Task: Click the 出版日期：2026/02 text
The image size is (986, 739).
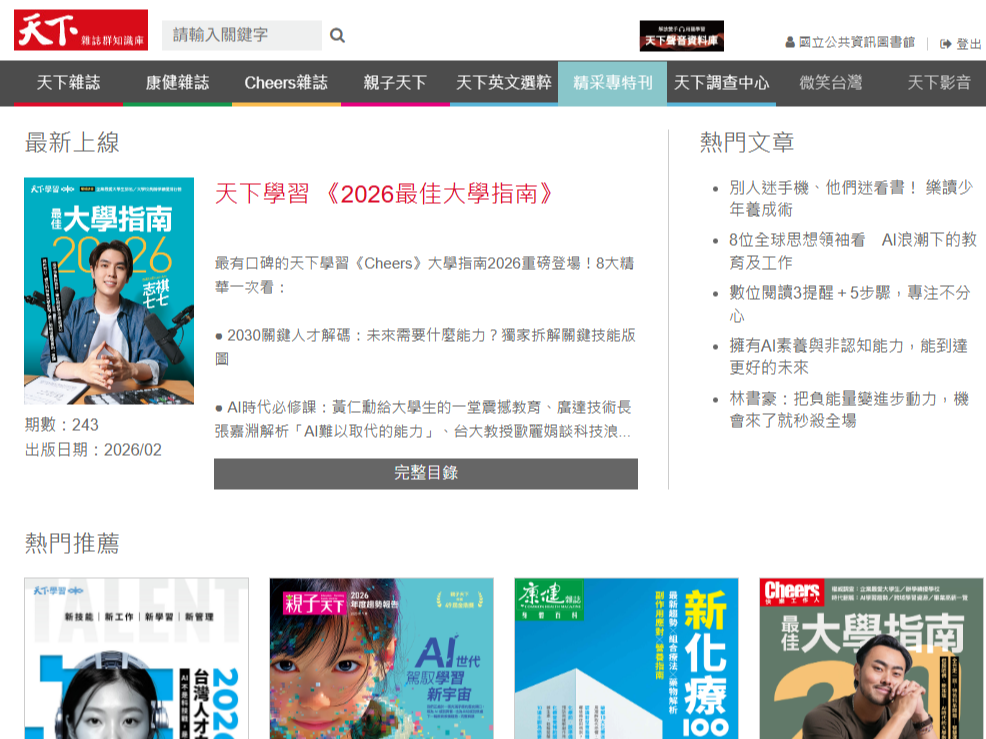Action: pos(93,450)
